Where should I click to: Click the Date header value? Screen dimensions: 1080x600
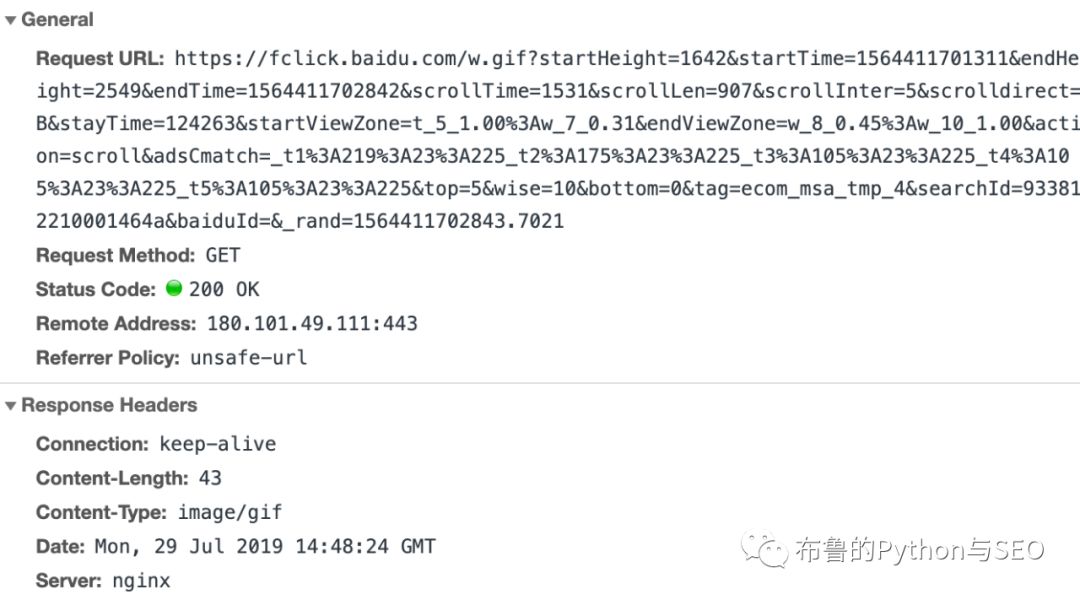click(x=265, y=546)
